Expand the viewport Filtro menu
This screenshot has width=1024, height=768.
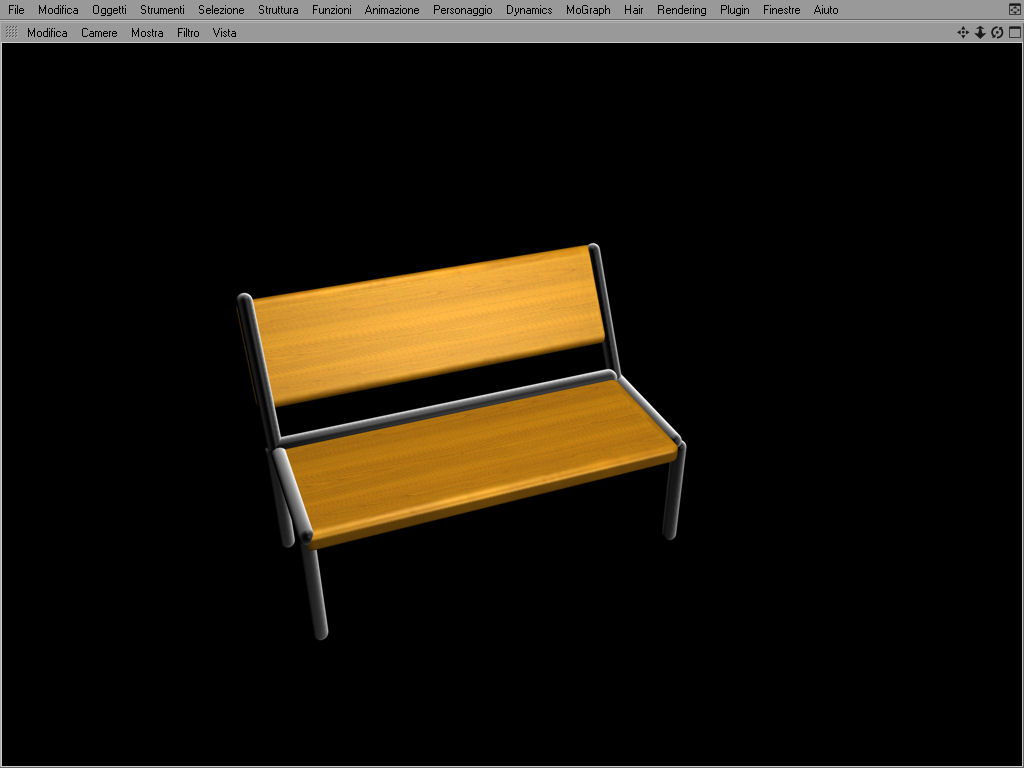coord(188,33)
